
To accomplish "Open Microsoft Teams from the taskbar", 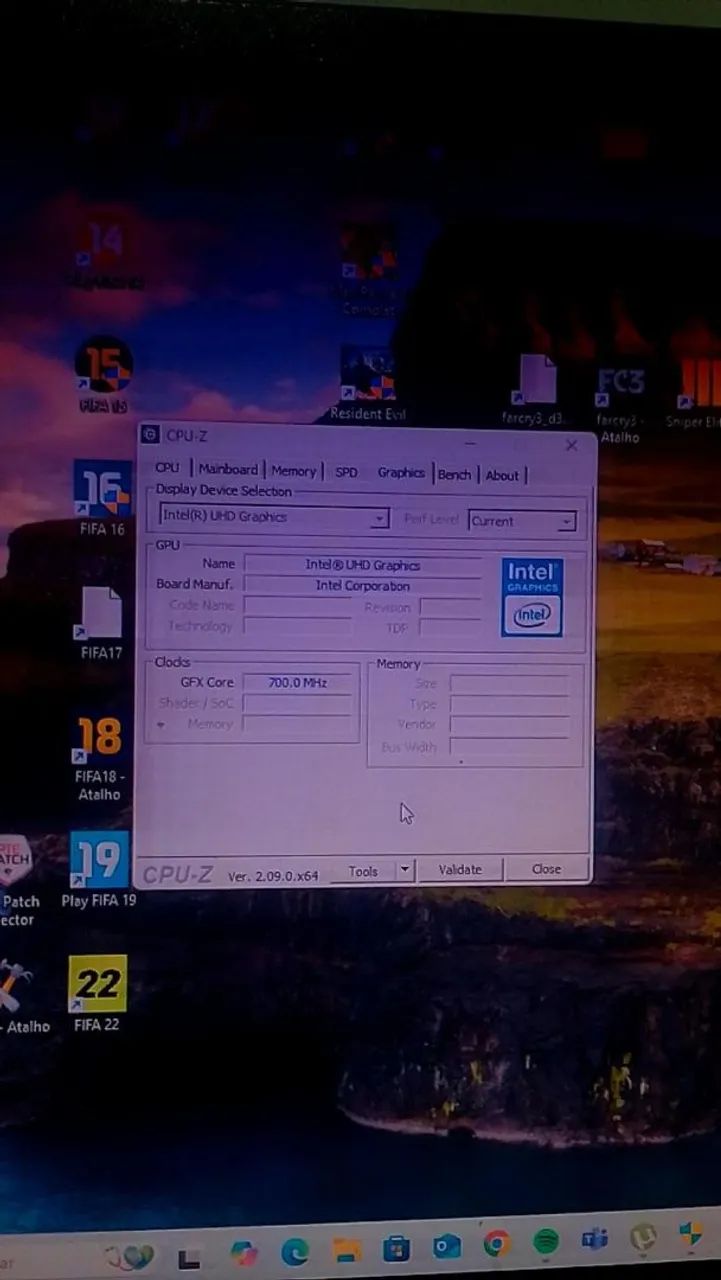I will click(x=595, y=1240).
